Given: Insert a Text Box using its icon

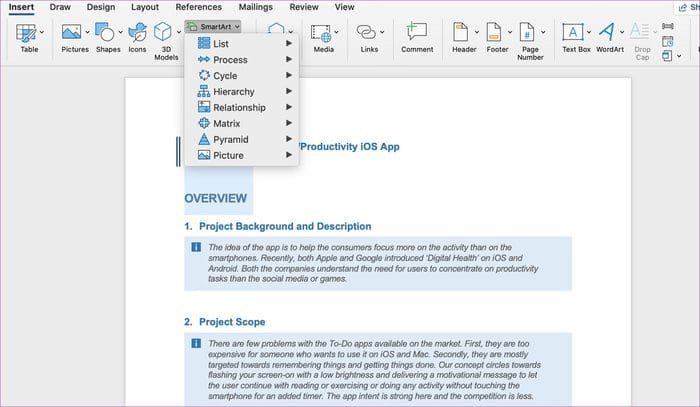Looking at the screenshot, I should coord(573,32).
